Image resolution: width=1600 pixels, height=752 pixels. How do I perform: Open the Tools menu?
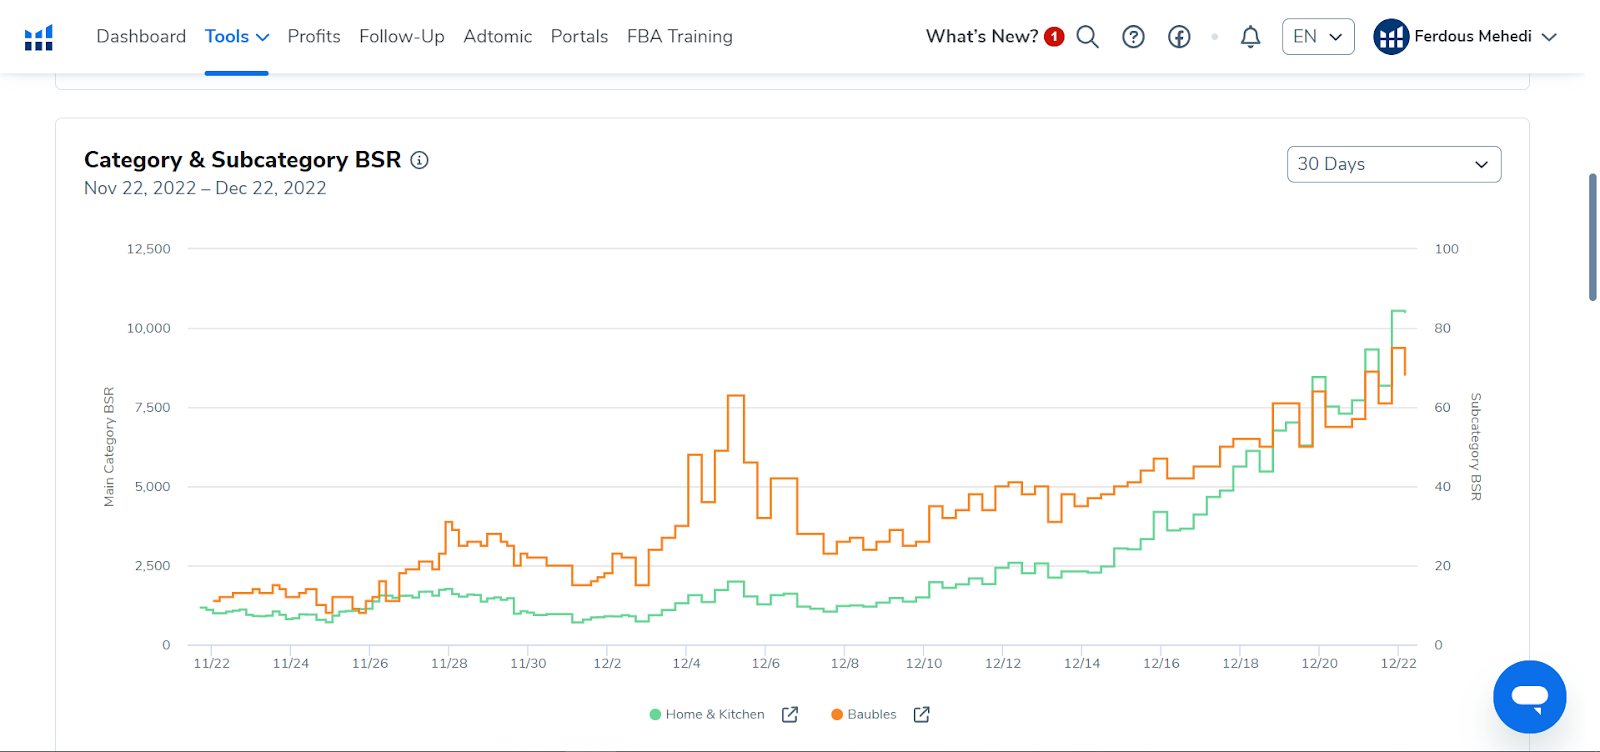(x=236, y=37)
